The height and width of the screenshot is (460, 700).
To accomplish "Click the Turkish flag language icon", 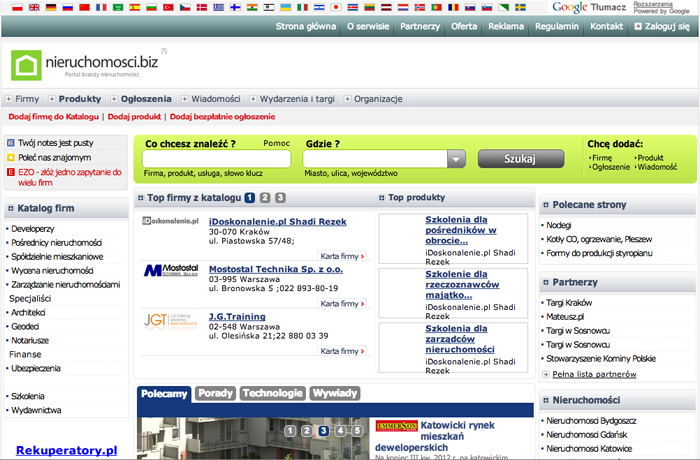I will [168, 7].
